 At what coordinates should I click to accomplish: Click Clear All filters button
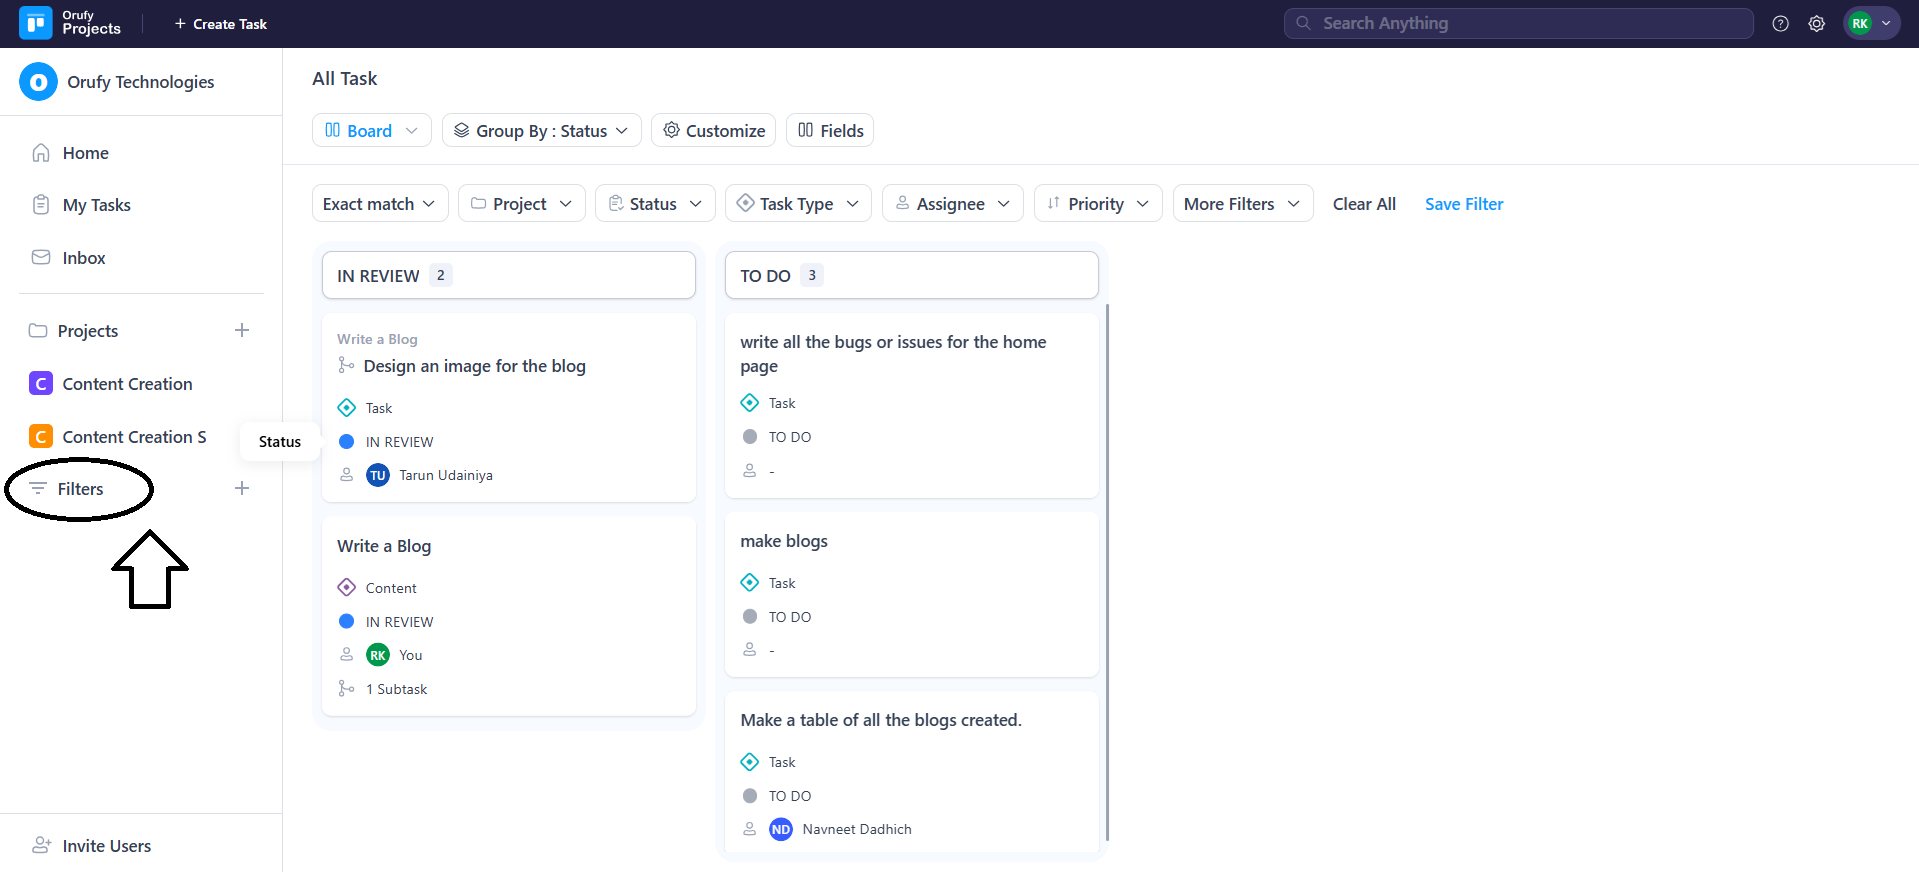tap(1364, 204)
